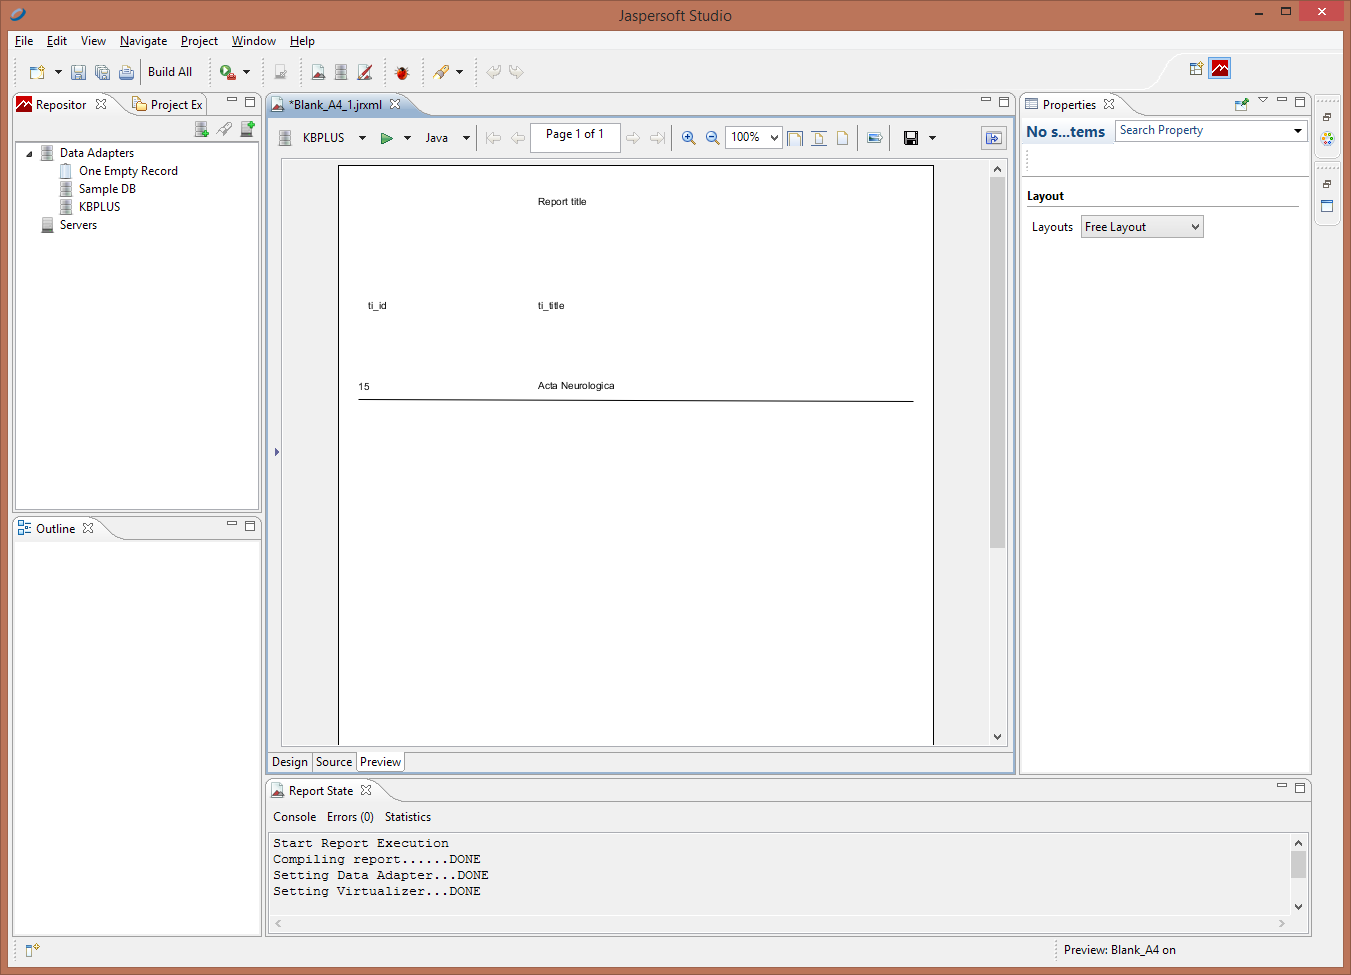Open the Free Layout dropdown
The width and height of the screenshot is (1351, 975).
click(x=1142, y=227)
